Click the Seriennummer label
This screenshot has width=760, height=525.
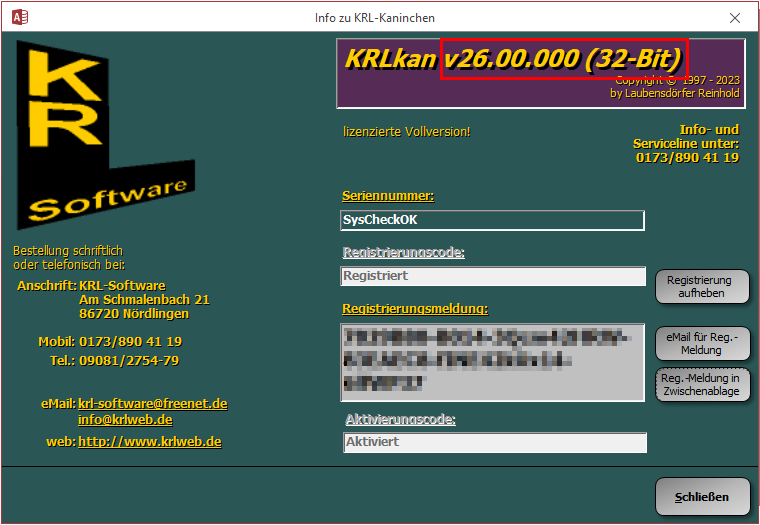(x=388, y=196)
